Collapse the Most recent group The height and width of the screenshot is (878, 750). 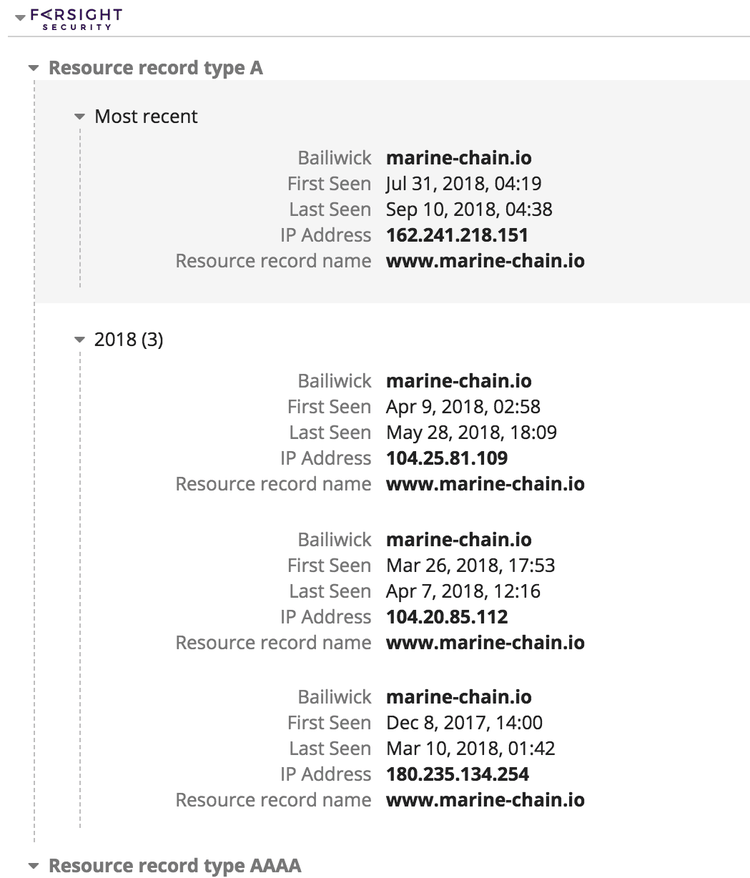pyautogui.click(x=80, y=117)
